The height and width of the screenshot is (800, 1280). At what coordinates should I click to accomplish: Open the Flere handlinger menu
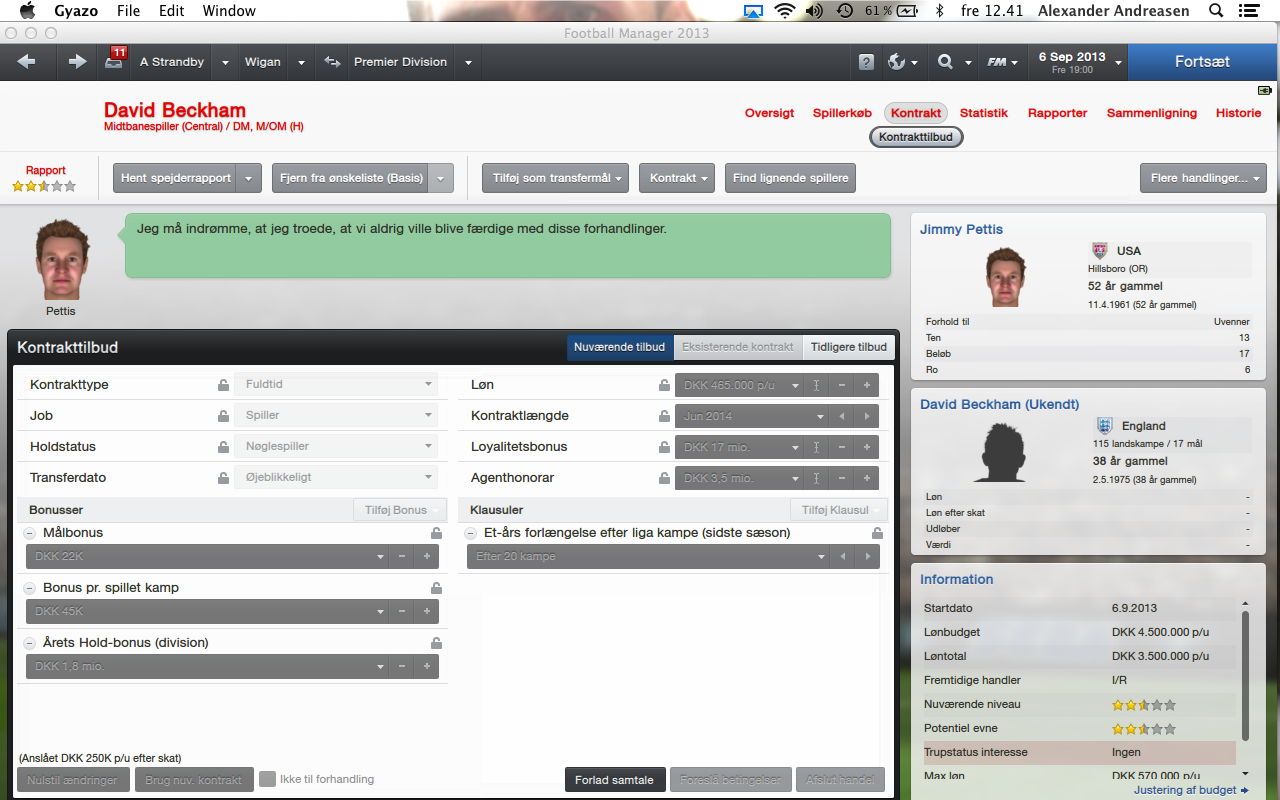(1203, 178)
